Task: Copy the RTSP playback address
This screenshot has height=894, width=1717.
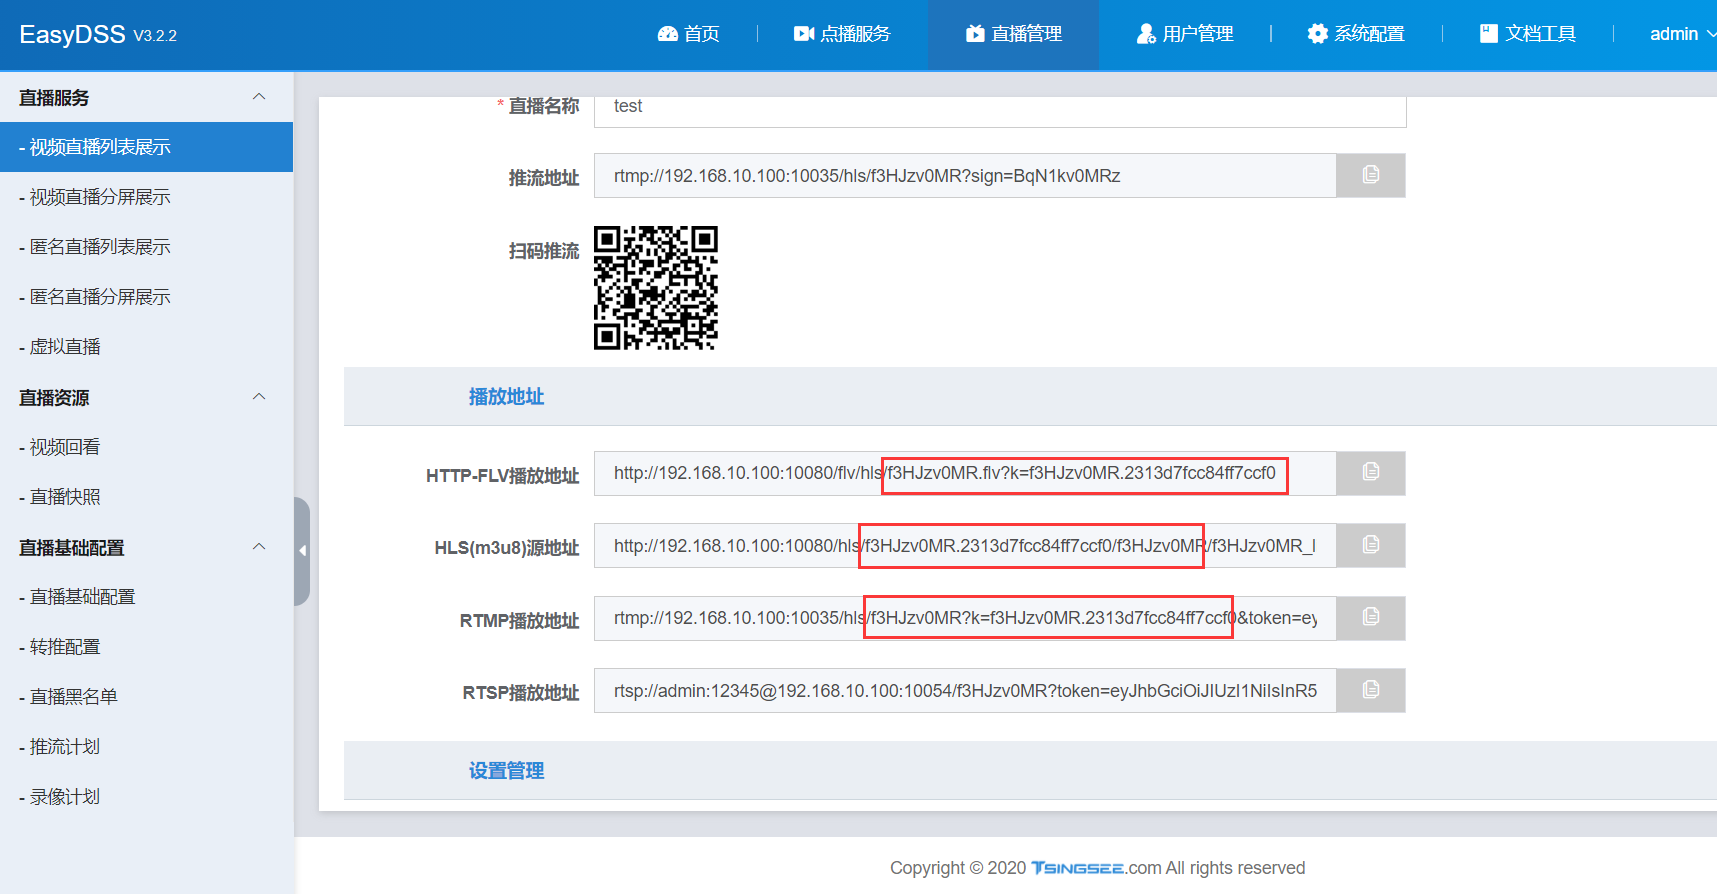Action: (1371, 690)
